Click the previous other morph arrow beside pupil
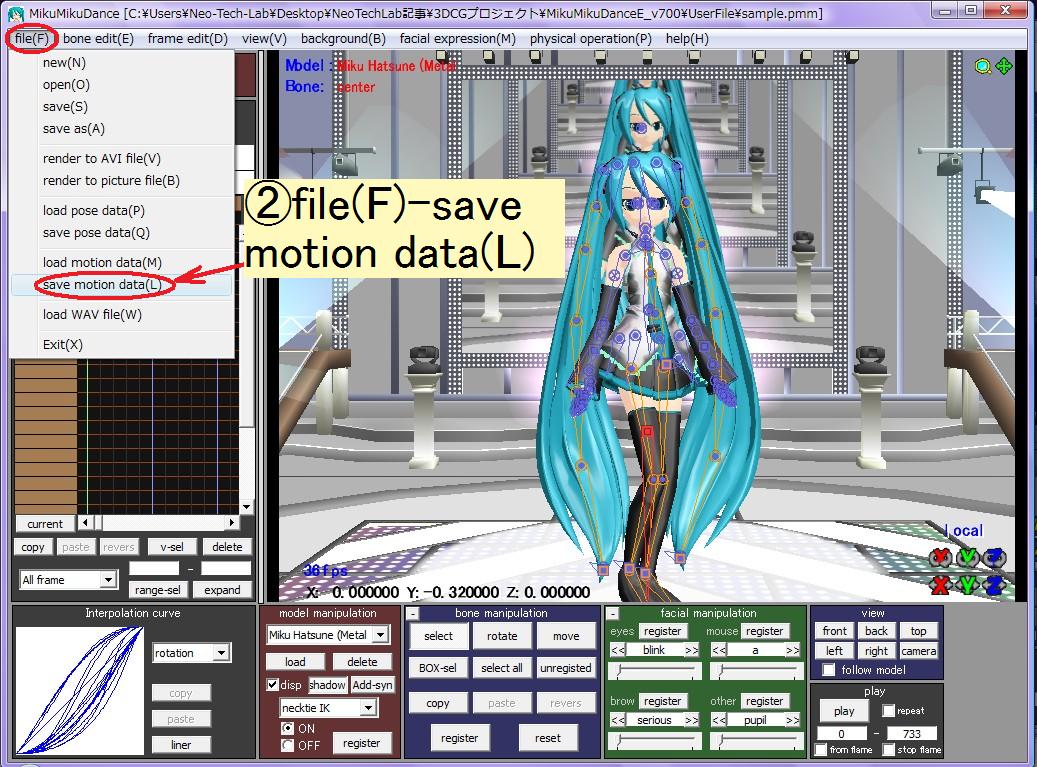Viewport: 1037px width, 767px height. [719, 720]
